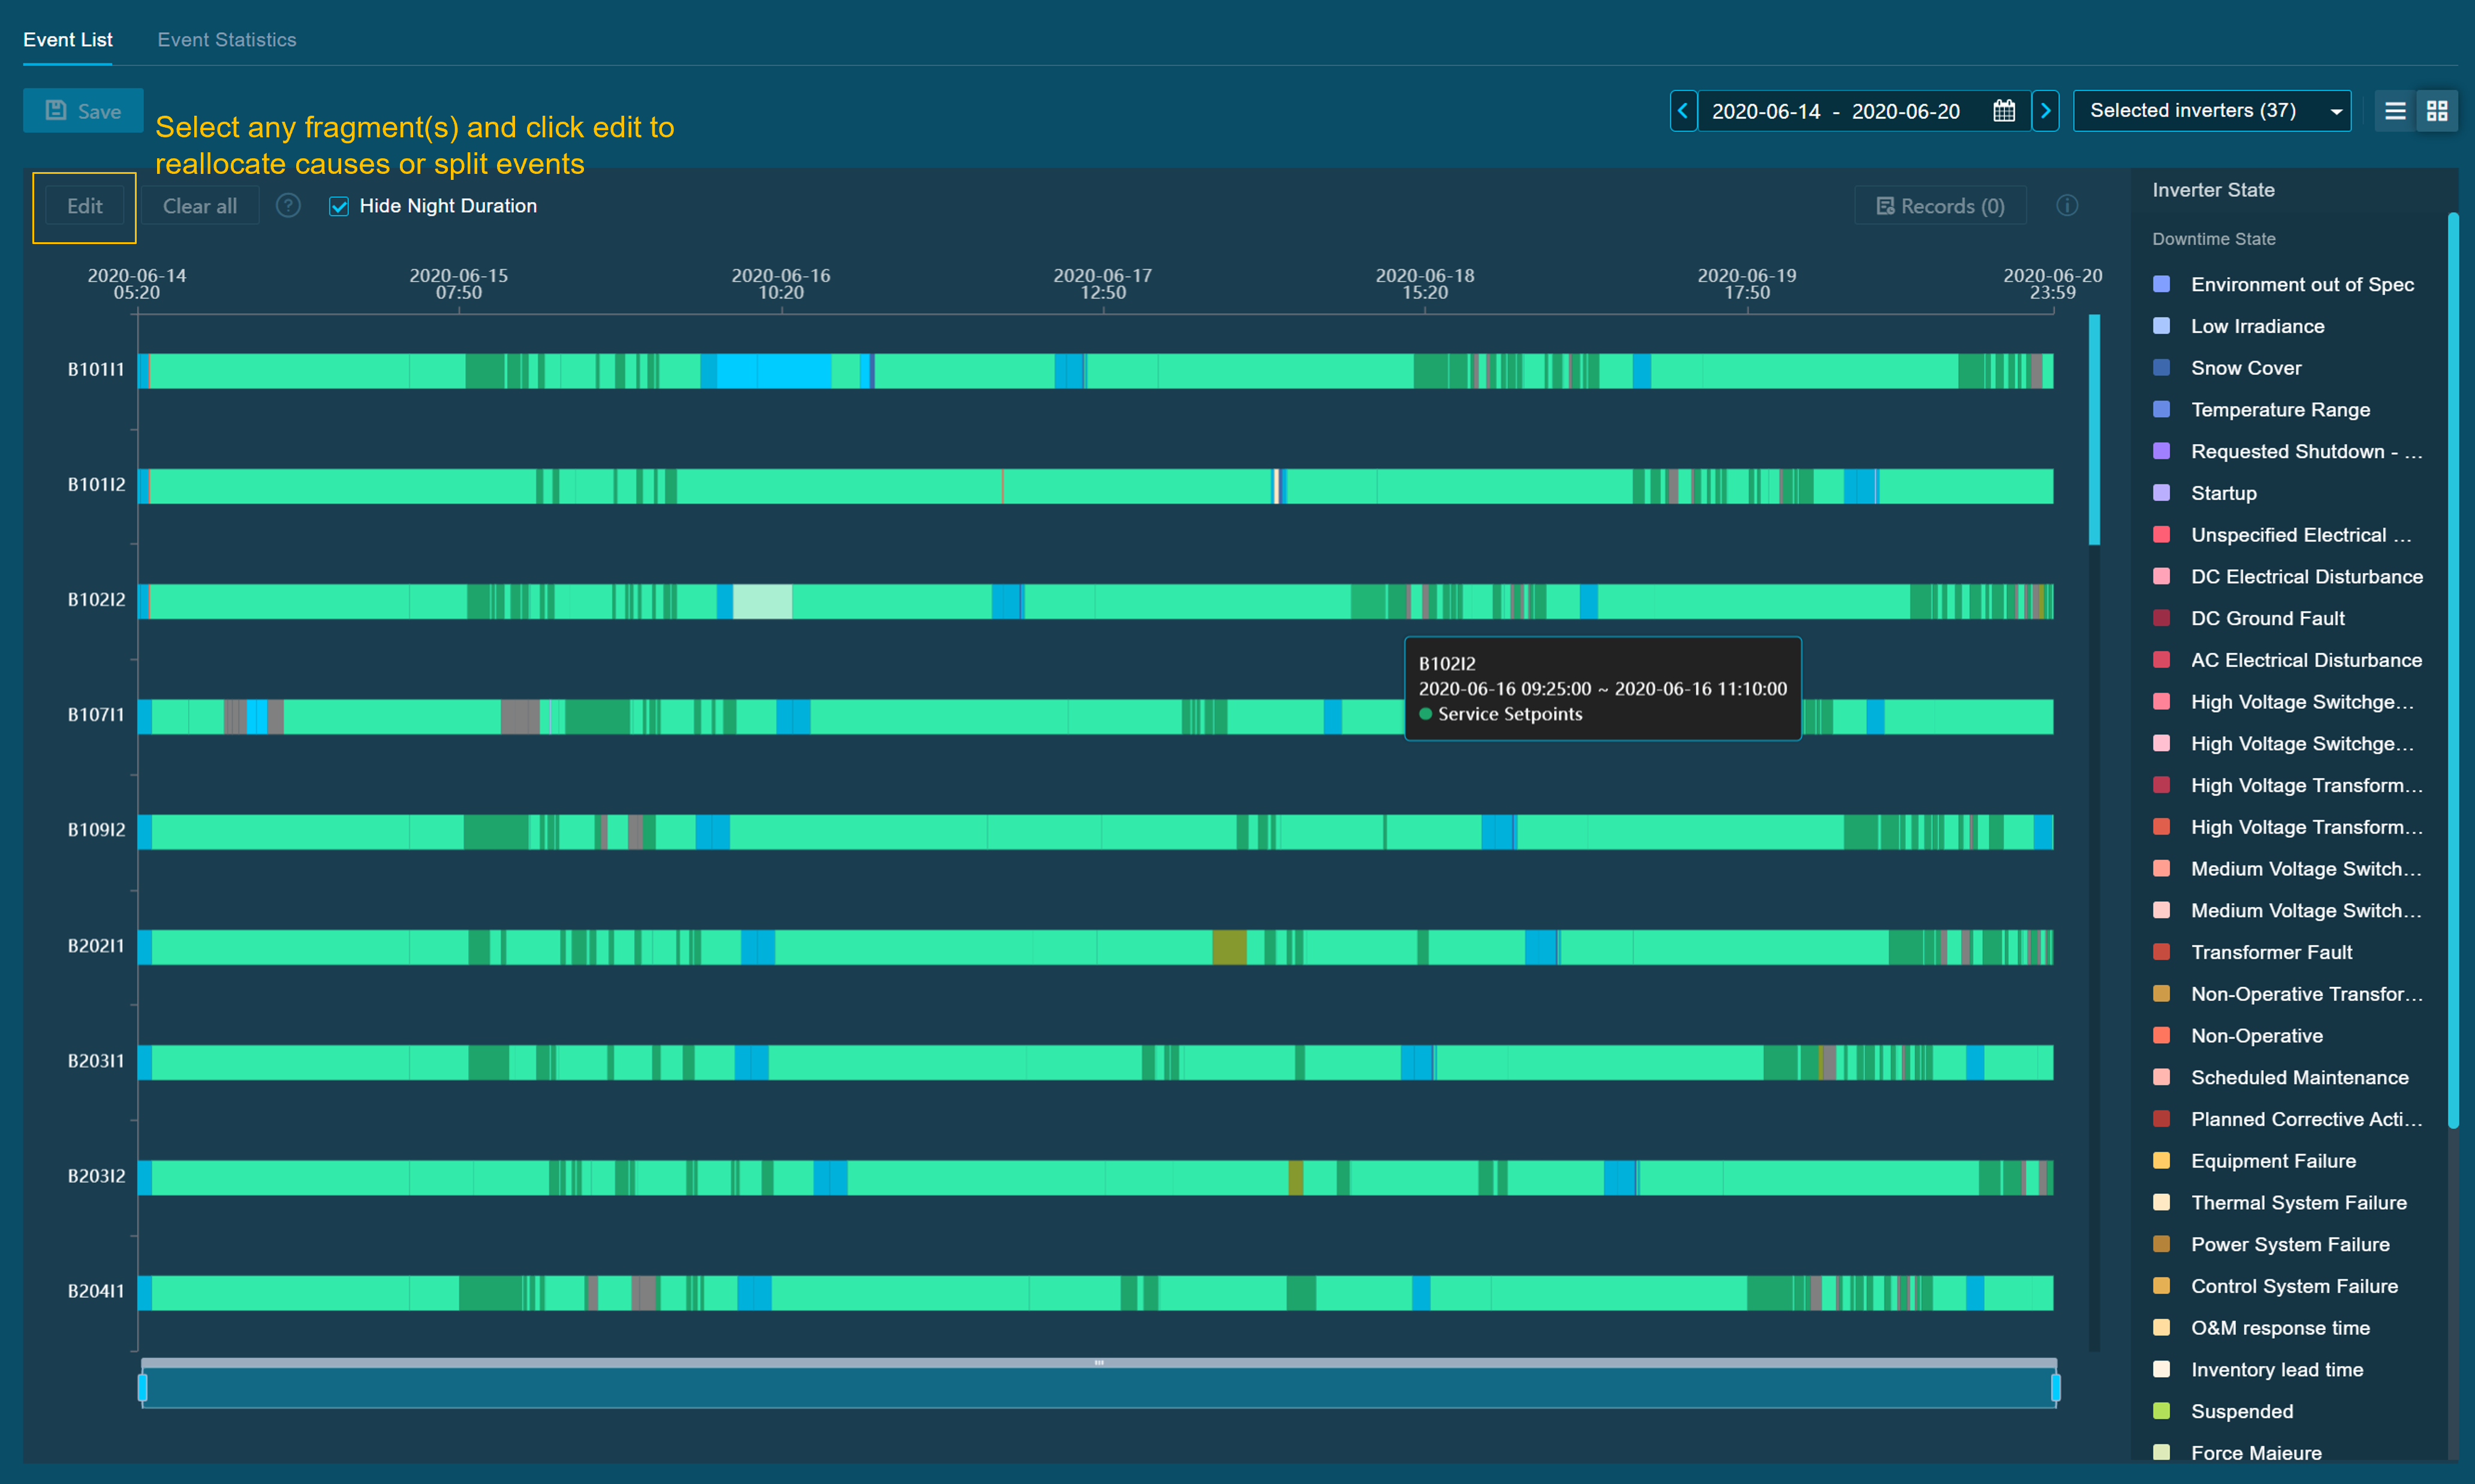Toggle Scheduled Maintenance legend entry
This screenshot has height=1484, width=2475.
pyautogui.click(x=2280, y=1078)
